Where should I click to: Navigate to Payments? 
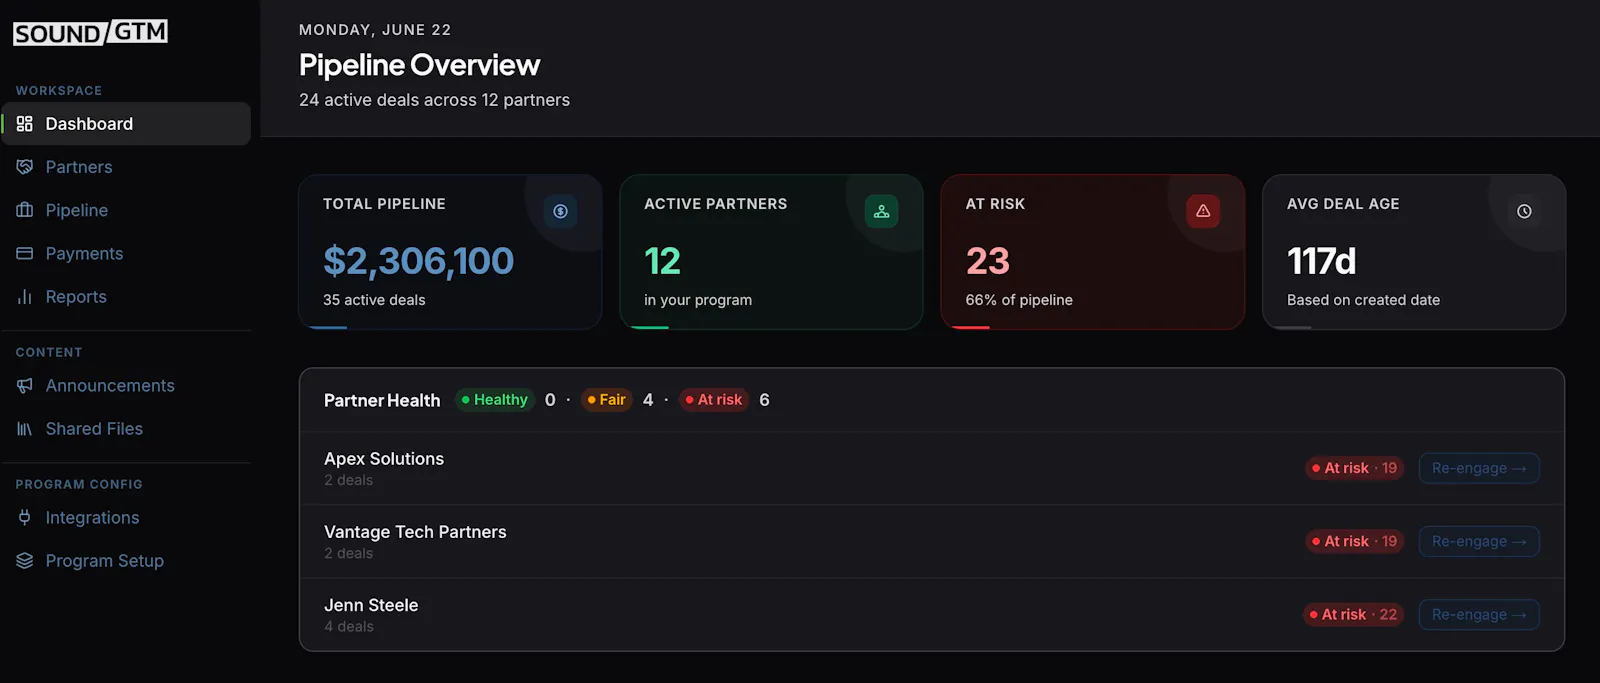126,253
